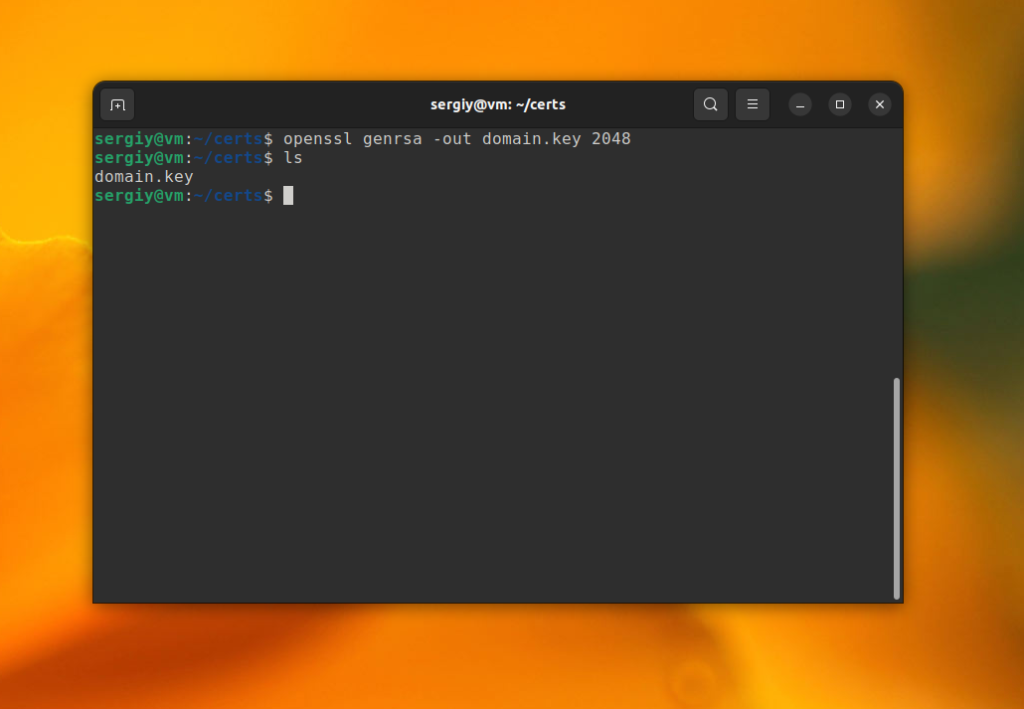Viewport: 1024px width, 709px height.
Task: Click the title "sergiy@vm: ~/certs" in header bar
Action: (498, 104)
